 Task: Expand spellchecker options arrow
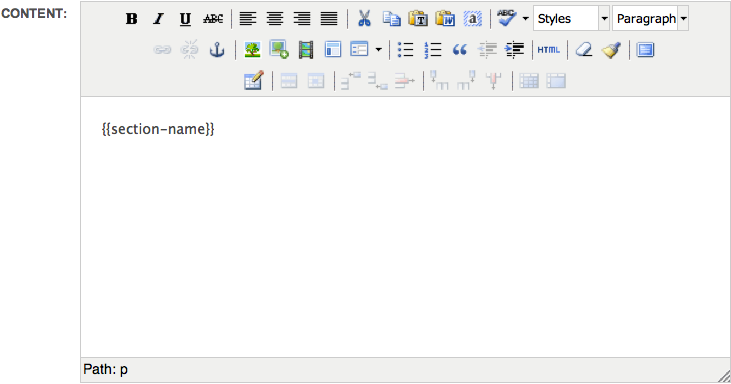525,19
